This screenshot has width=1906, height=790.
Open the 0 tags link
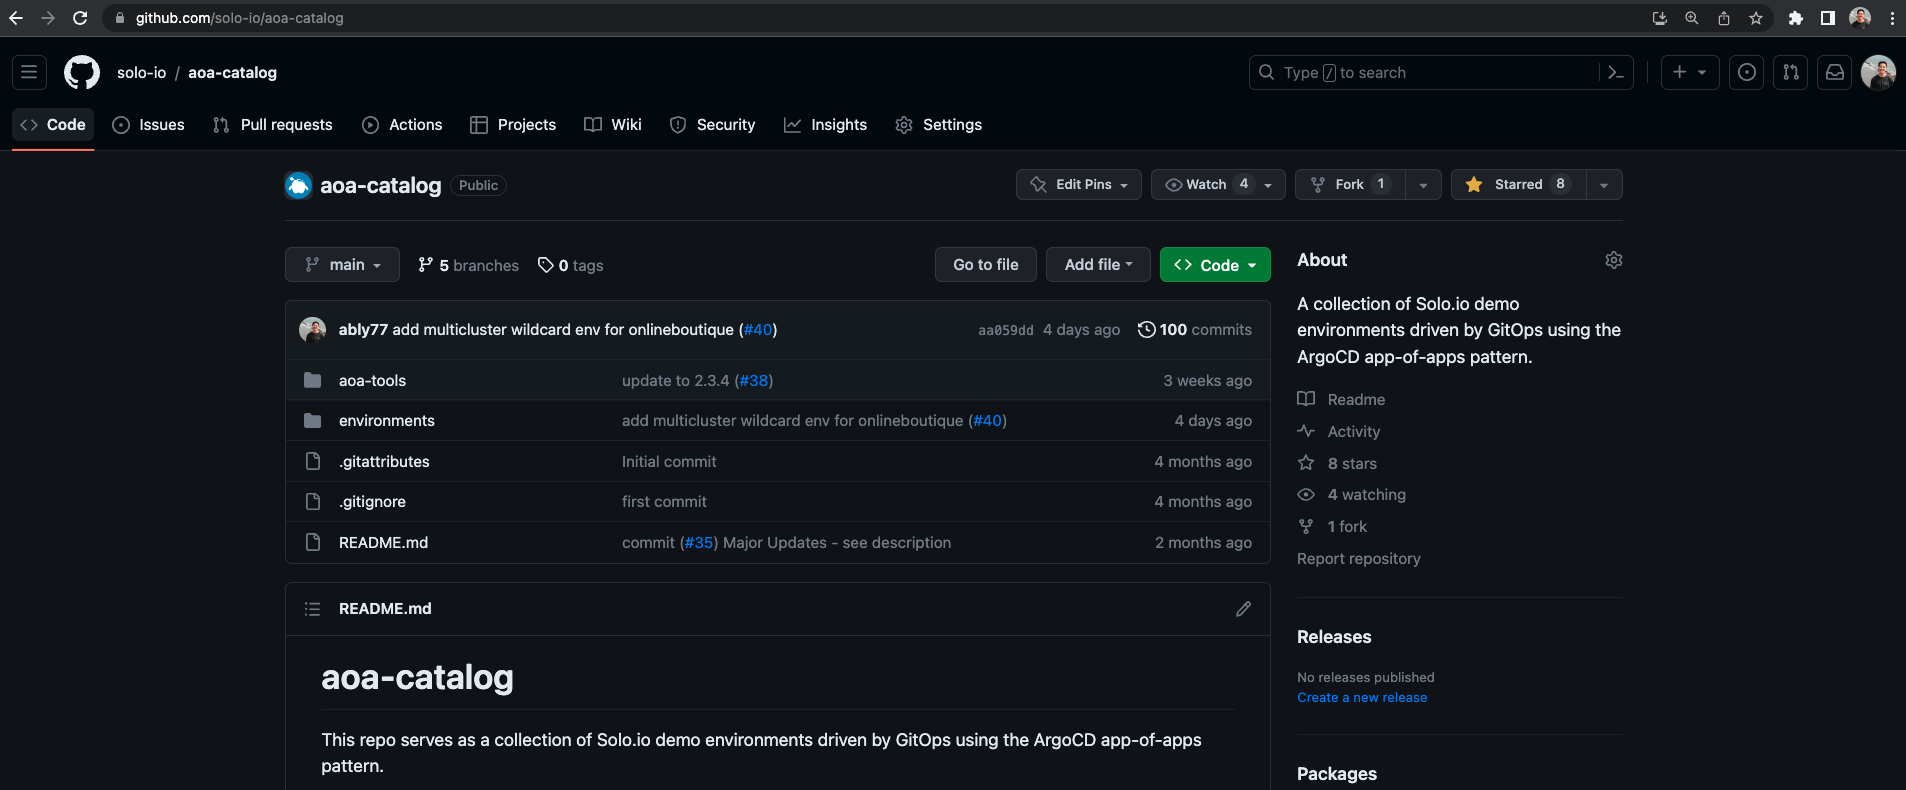click(571, 265)
